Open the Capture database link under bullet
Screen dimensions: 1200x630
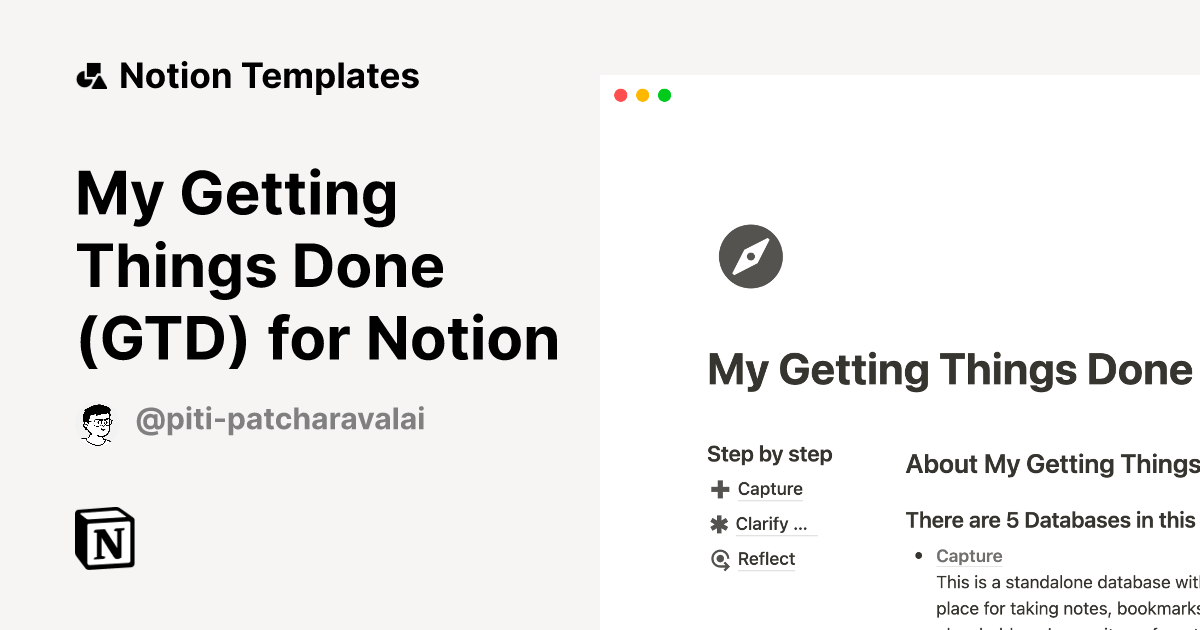click(968, 555)
